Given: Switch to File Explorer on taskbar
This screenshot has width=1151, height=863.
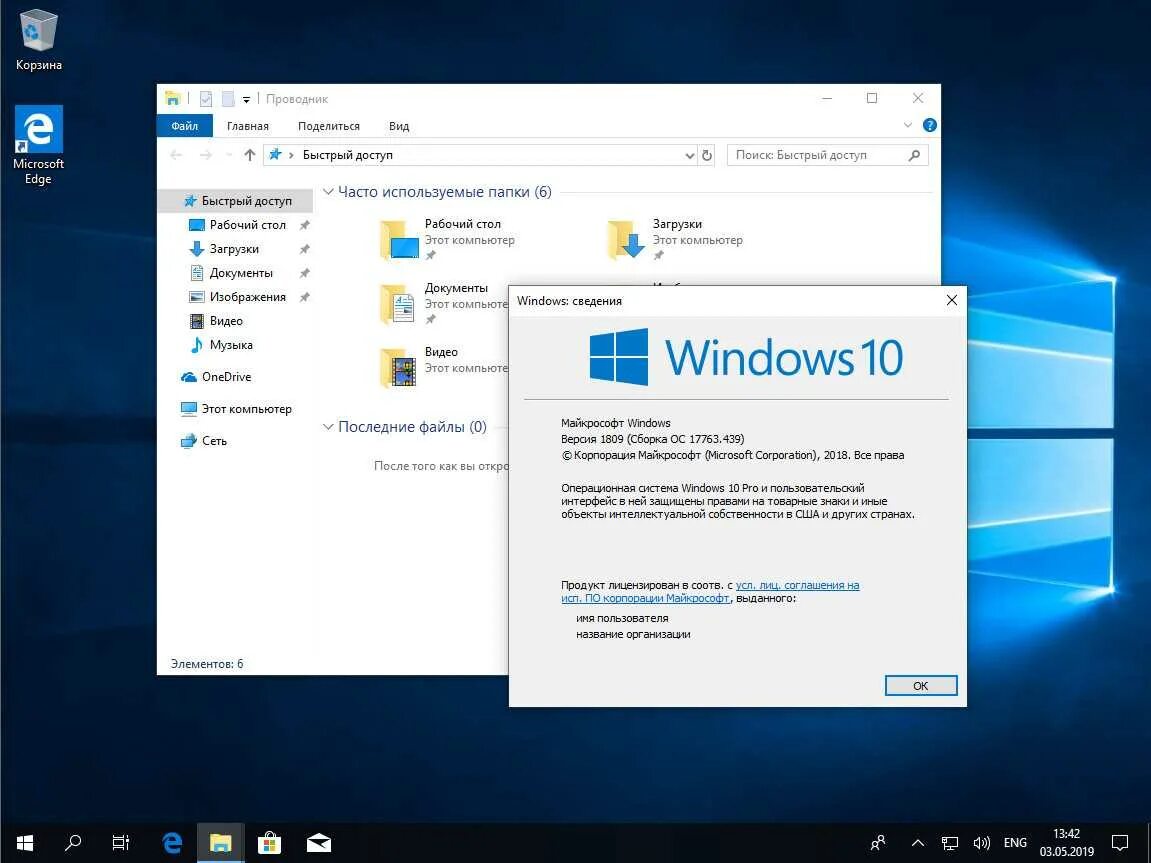Looking at the screenshot, I should pos(220,842).
